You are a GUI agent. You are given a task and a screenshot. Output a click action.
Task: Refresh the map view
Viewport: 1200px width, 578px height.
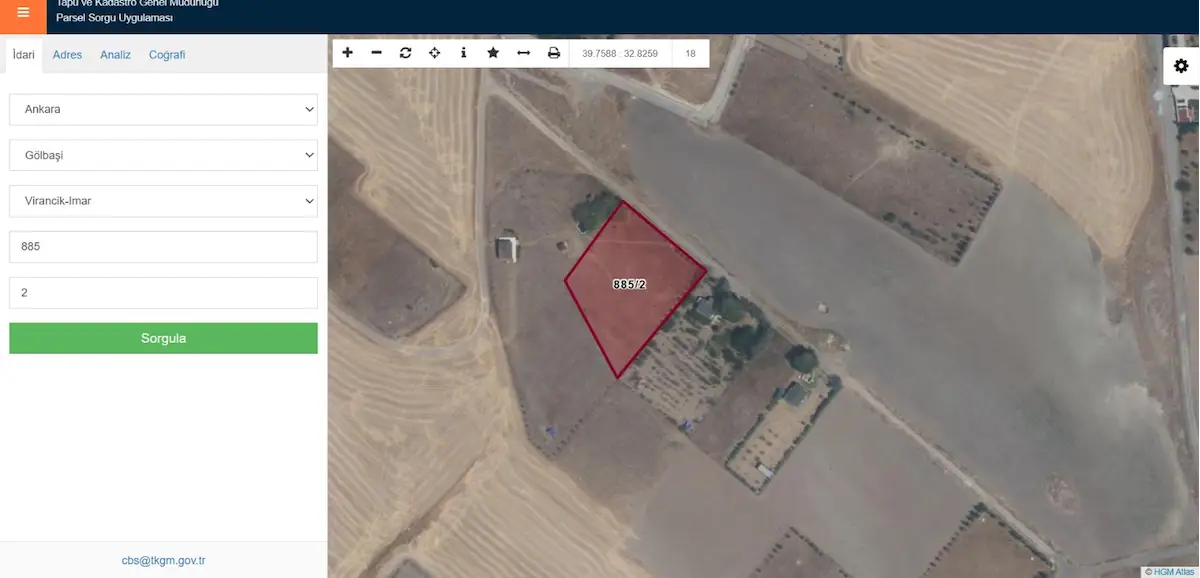pos(405,53)
